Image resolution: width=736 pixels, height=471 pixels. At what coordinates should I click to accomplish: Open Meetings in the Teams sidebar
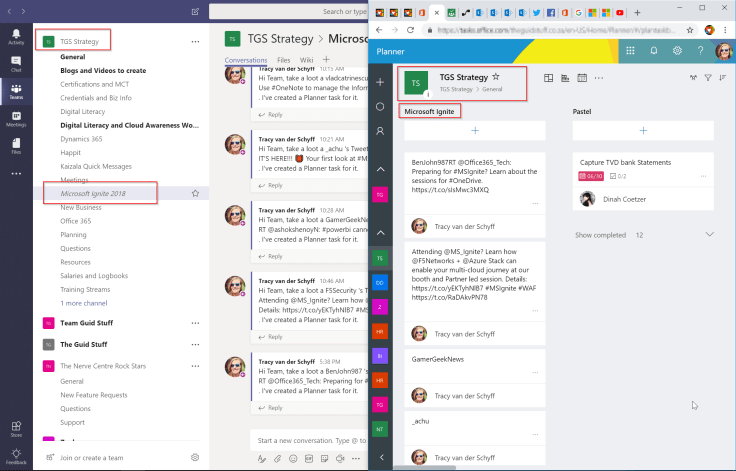(16, 120)
